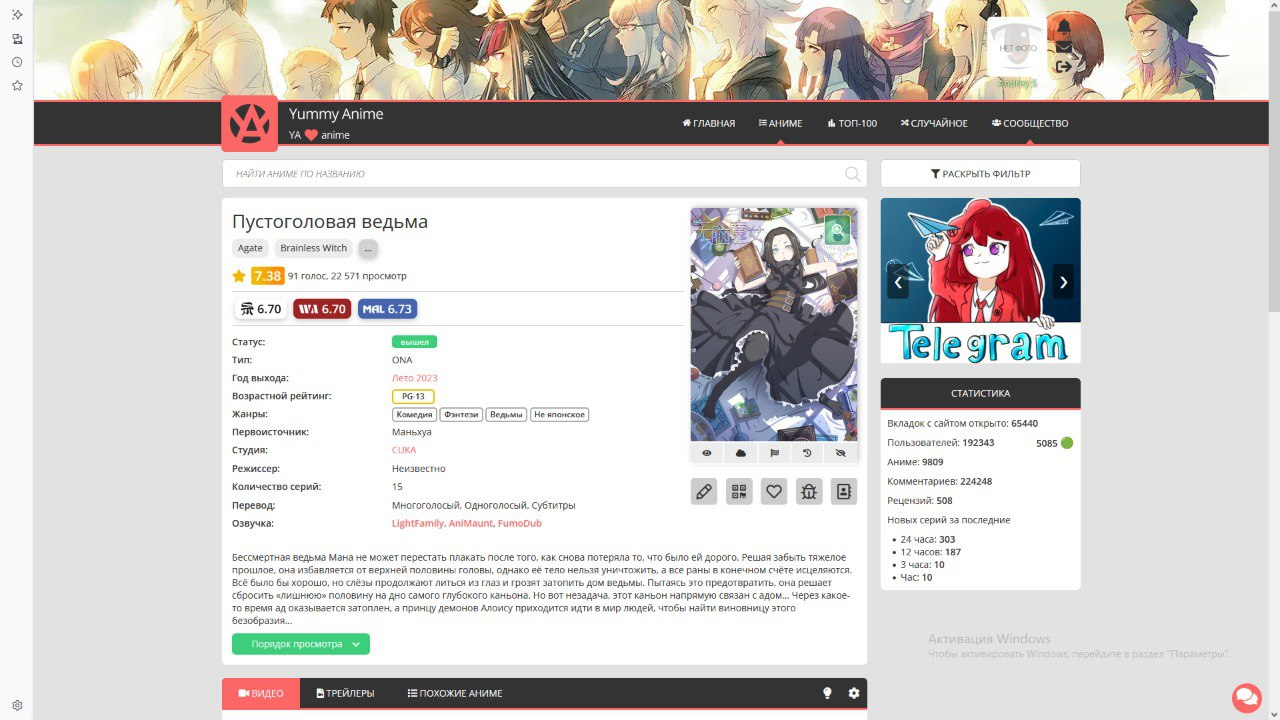Click the green вышел status badge
The height and width of the screenshot is (720, 1280).
414,342
